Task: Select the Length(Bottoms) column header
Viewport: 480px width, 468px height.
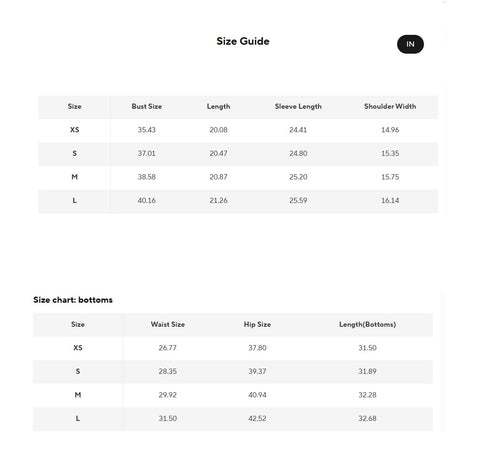Action: coord(367,324)
